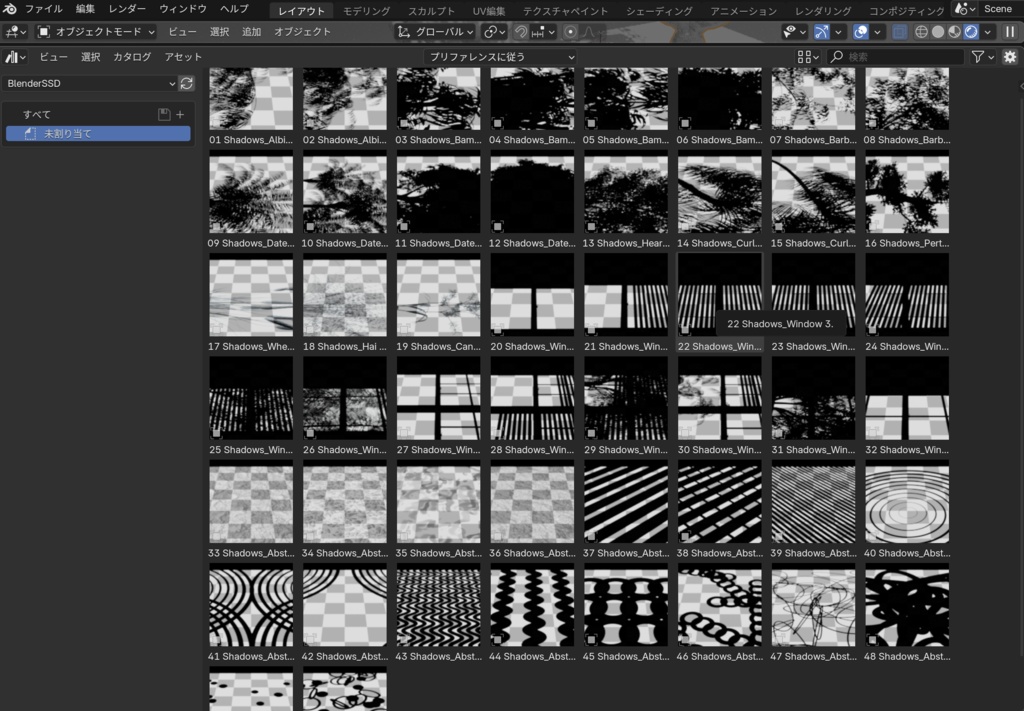Toggle X-Ray mode in viewport header
Image resolution: width=1024 pixels, height=711 pixels.
pyautogui.click(x=898, y=32)
